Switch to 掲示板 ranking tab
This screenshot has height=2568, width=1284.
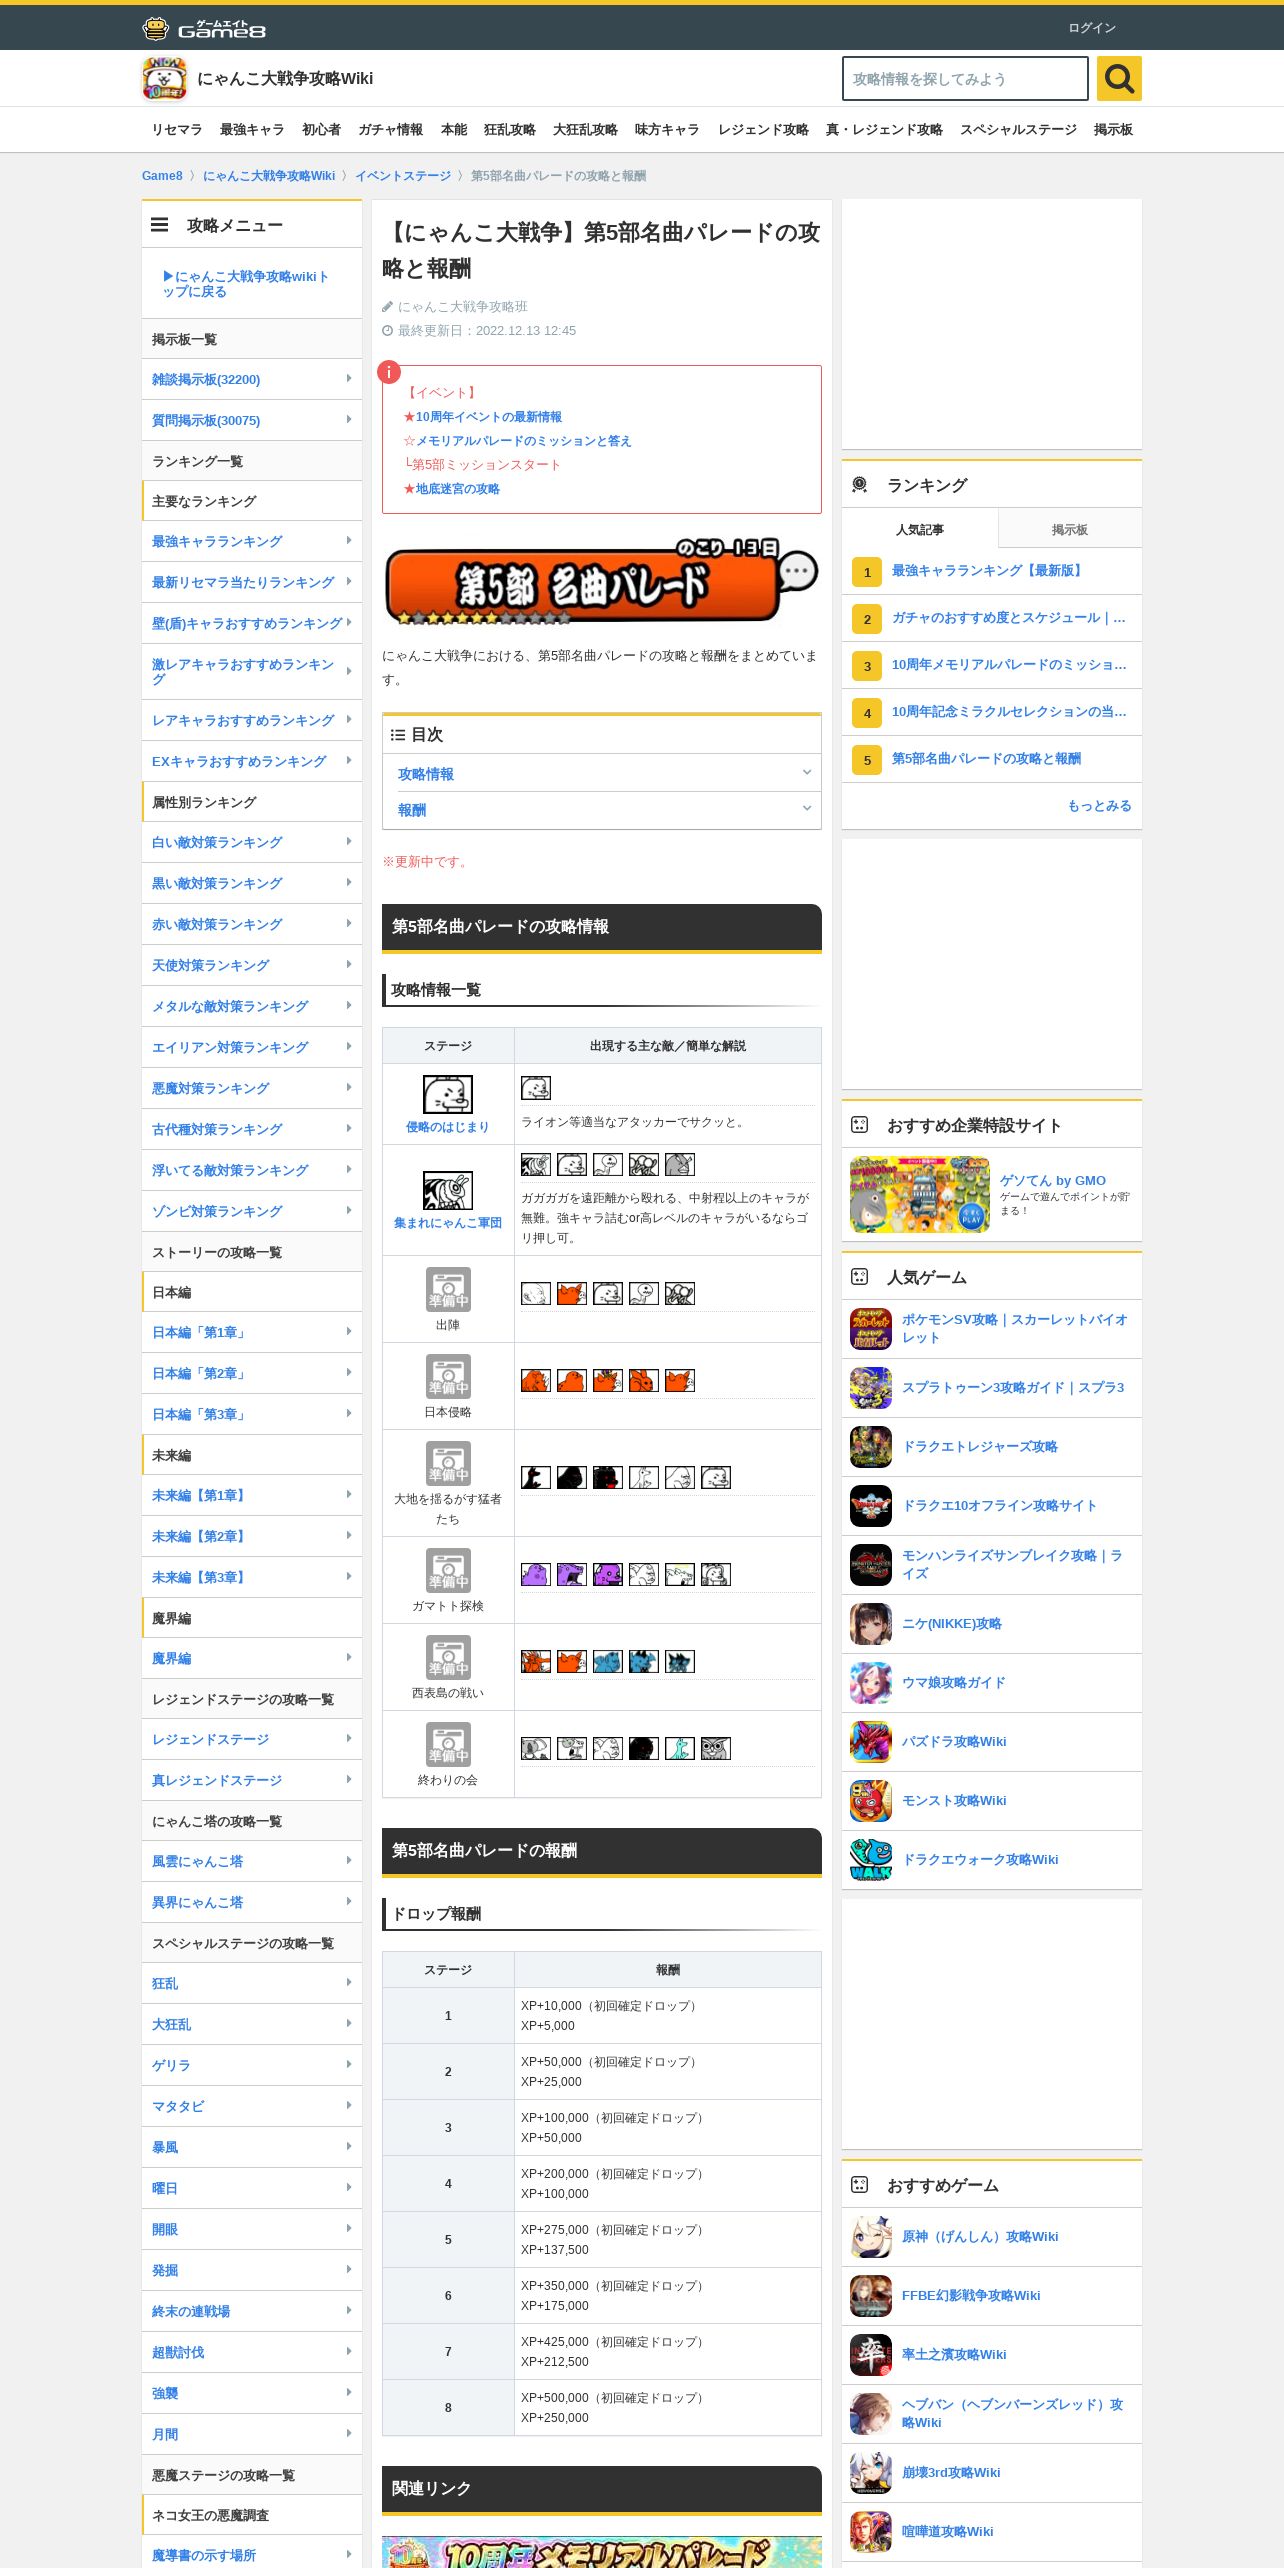click(x=1070, y=529)
